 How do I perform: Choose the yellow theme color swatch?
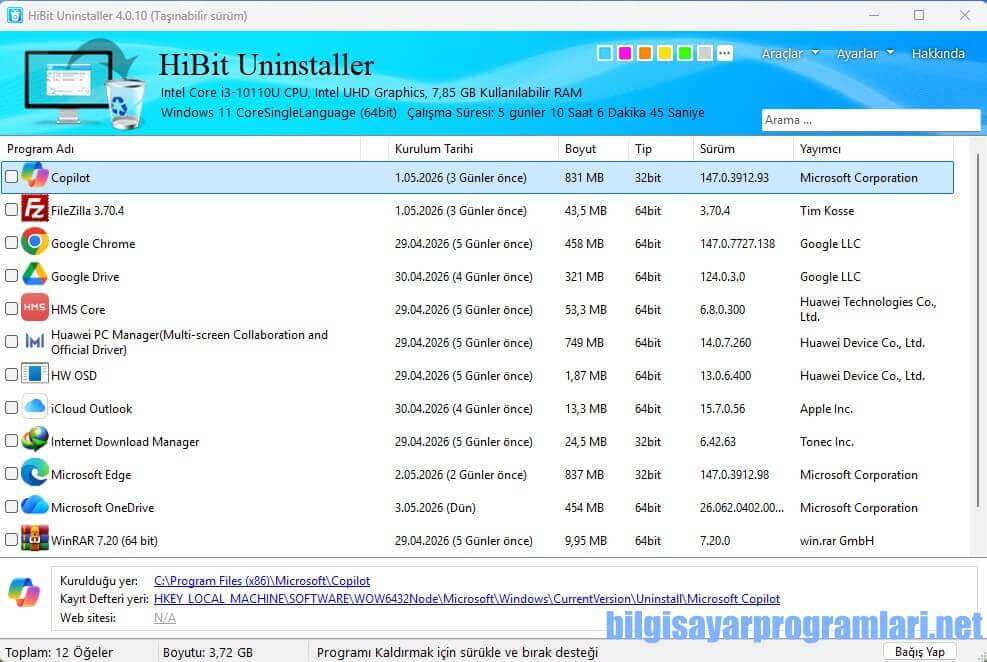click(665, 53)
